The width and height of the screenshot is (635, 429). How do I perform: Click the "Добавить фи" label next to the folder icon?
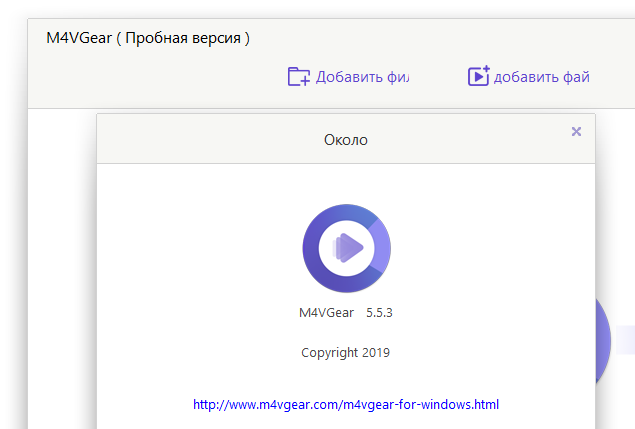pos(362,77)
